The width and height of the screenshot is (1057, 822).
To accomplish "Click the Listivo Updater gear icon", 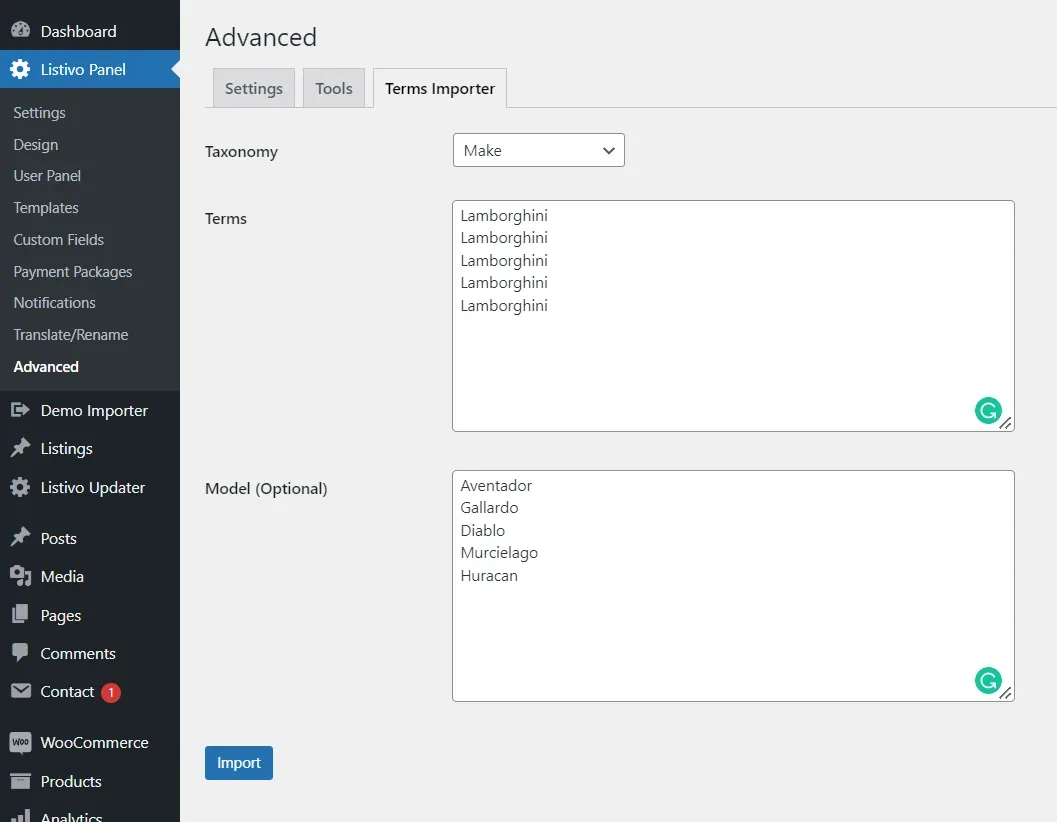I will coord(20,487).
